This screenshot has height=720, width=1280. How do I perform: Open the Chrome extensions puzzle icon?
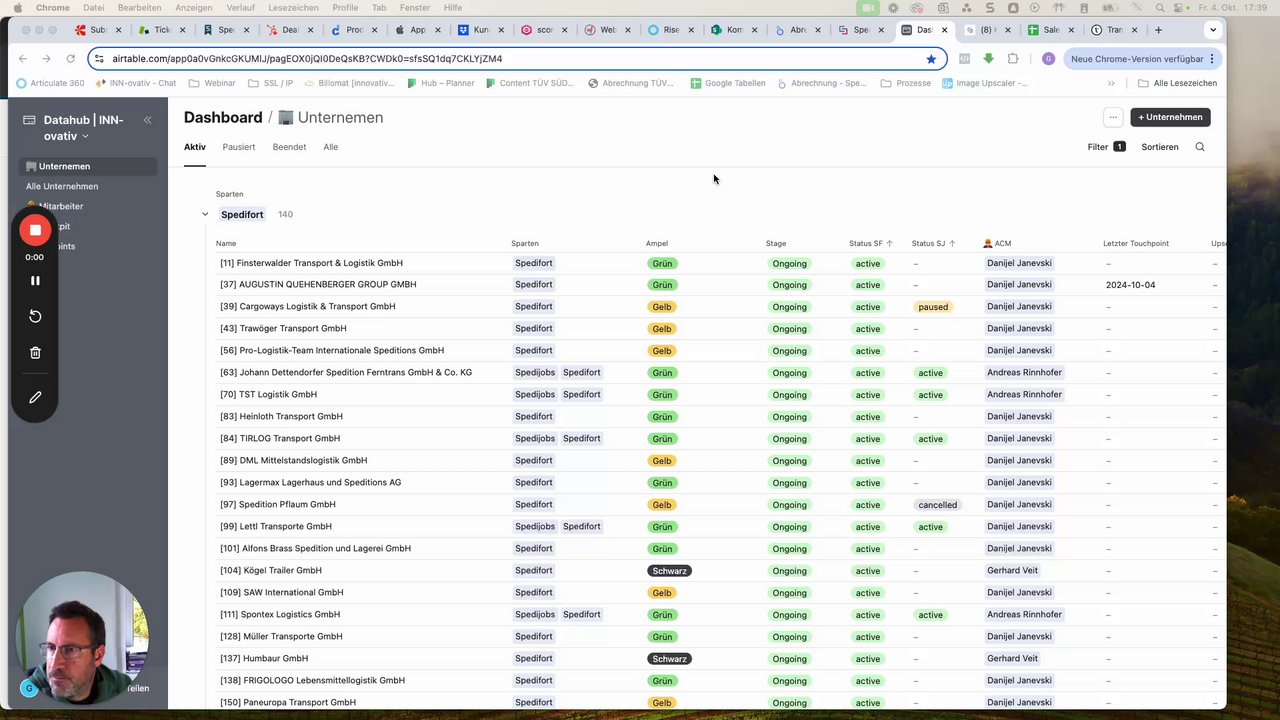point(1013,59)
